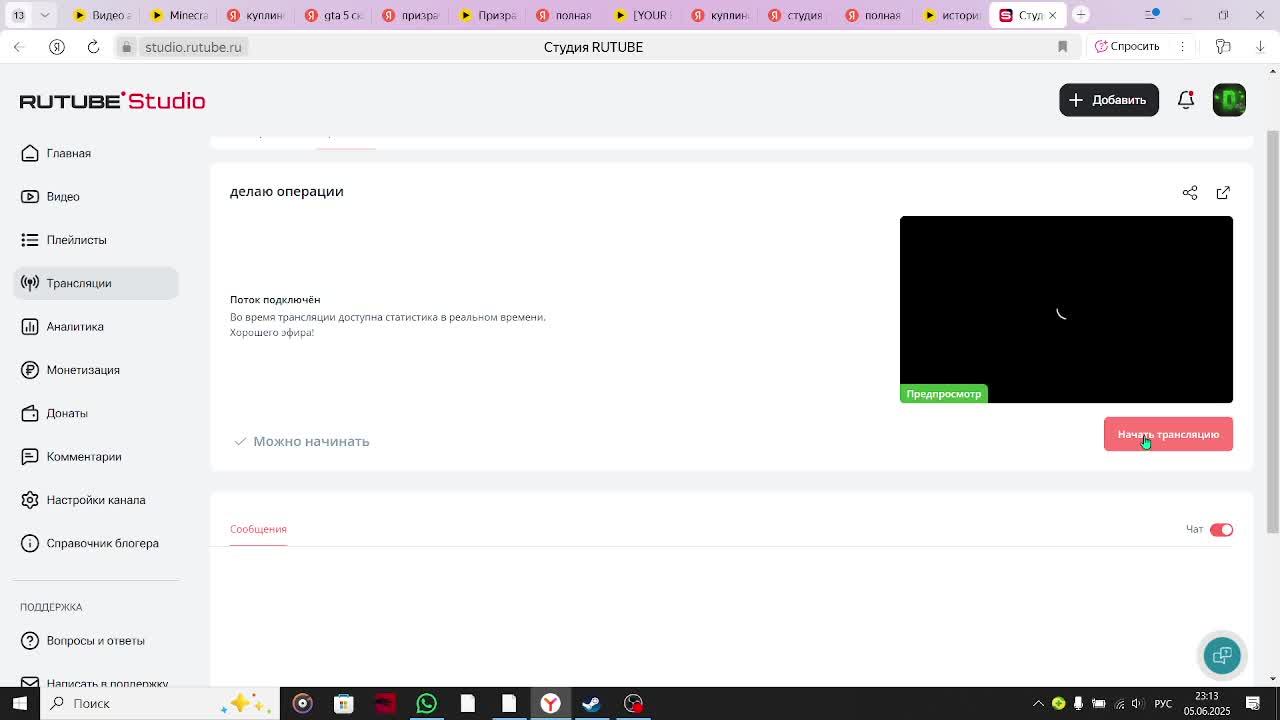Viewport: 1280px width, 720px height.
Task: Open stream in new window icon
Action: tap(1223, 192)
